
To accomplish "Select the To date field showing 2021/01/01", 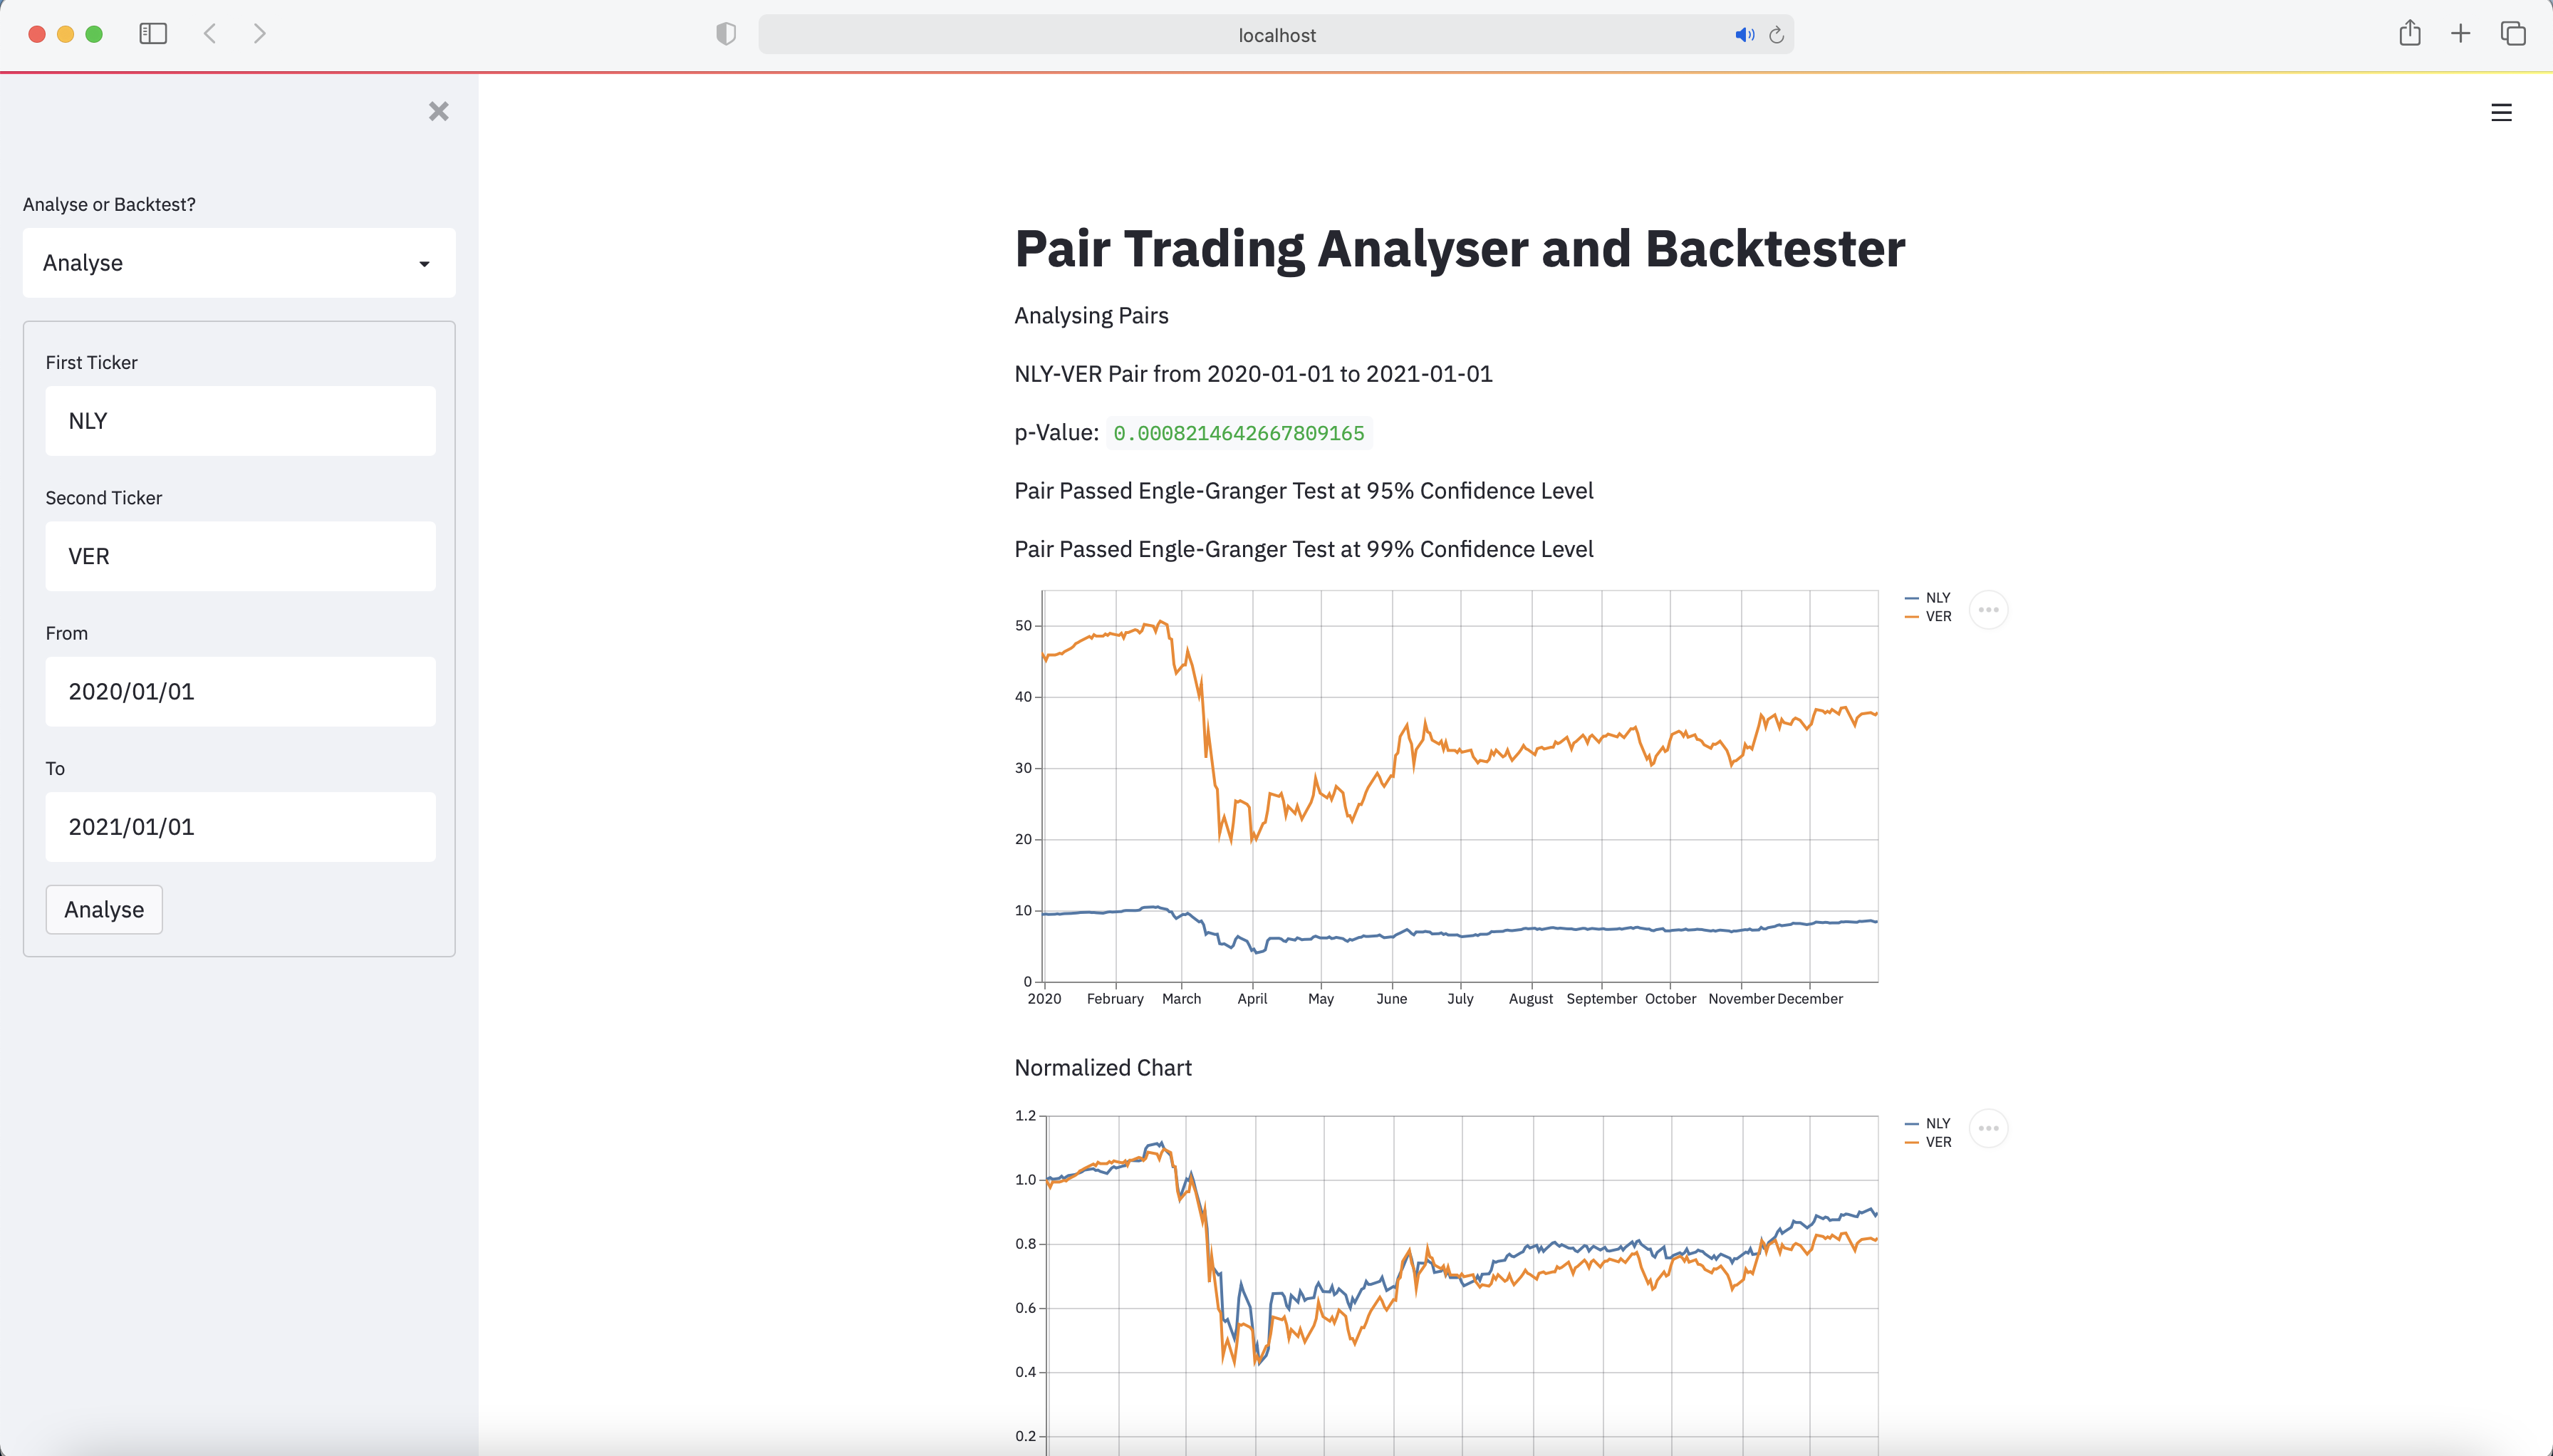I will [240, 826].
